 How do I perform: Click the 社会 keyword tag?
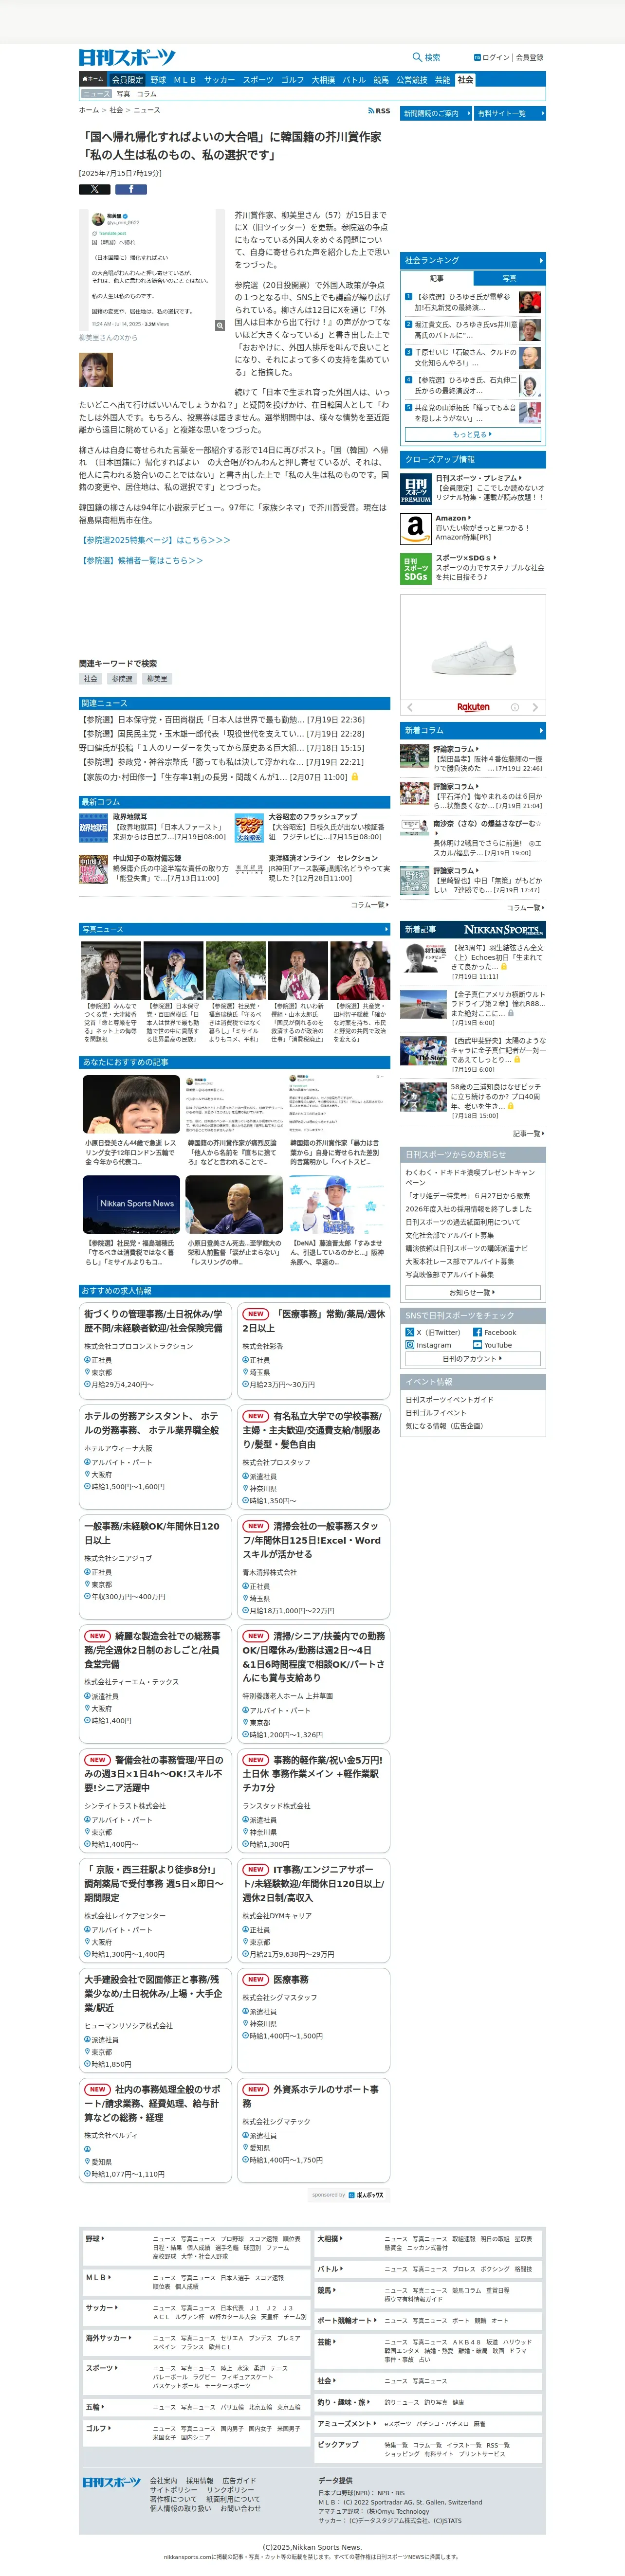click(x=91, y=679)
